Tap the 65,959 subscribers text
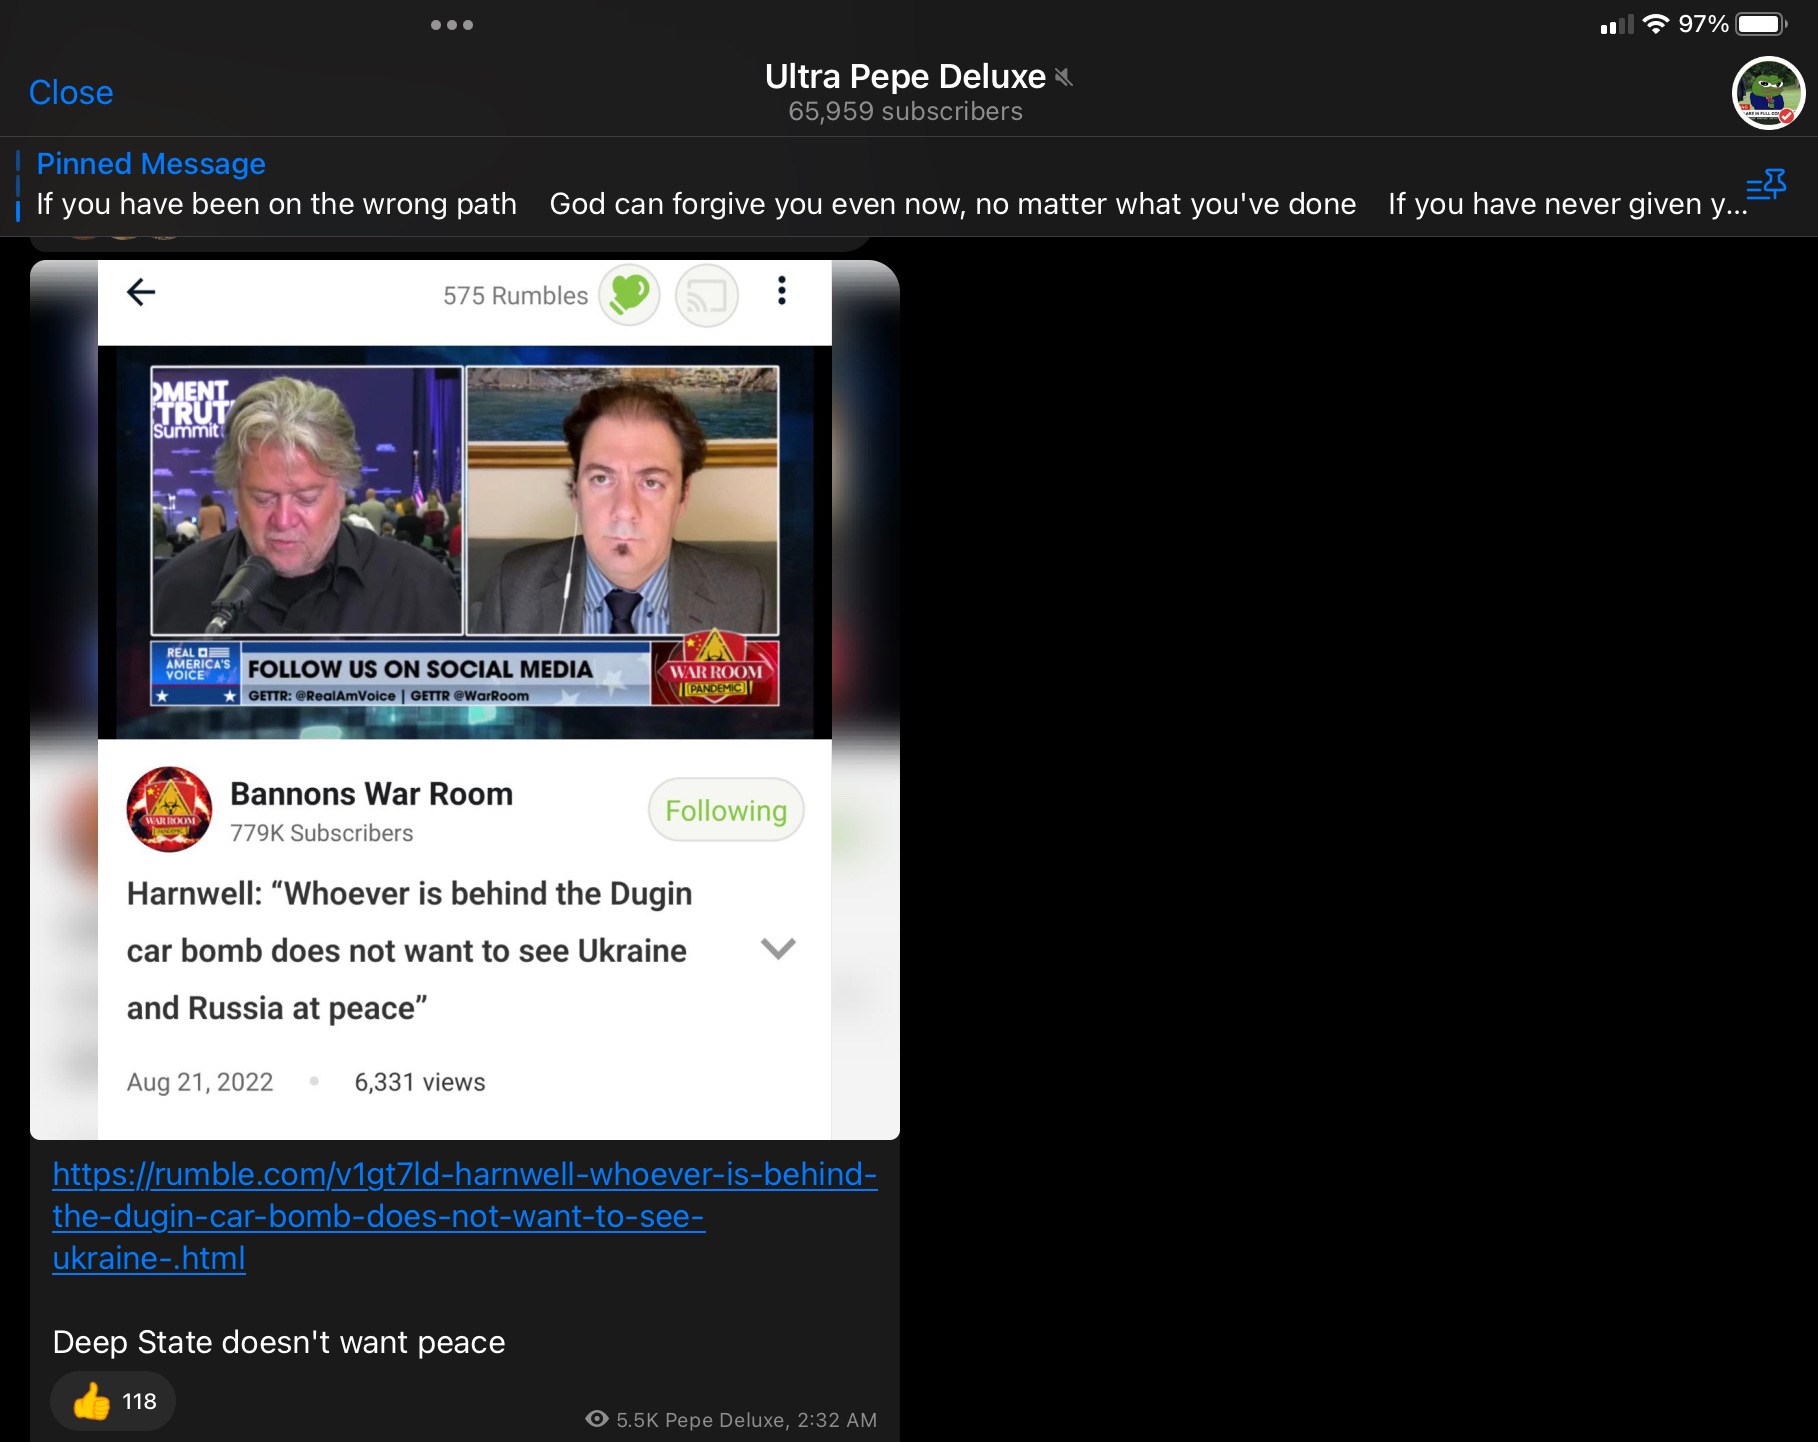Screen dimensions: 1818x1442 [905, 111]
